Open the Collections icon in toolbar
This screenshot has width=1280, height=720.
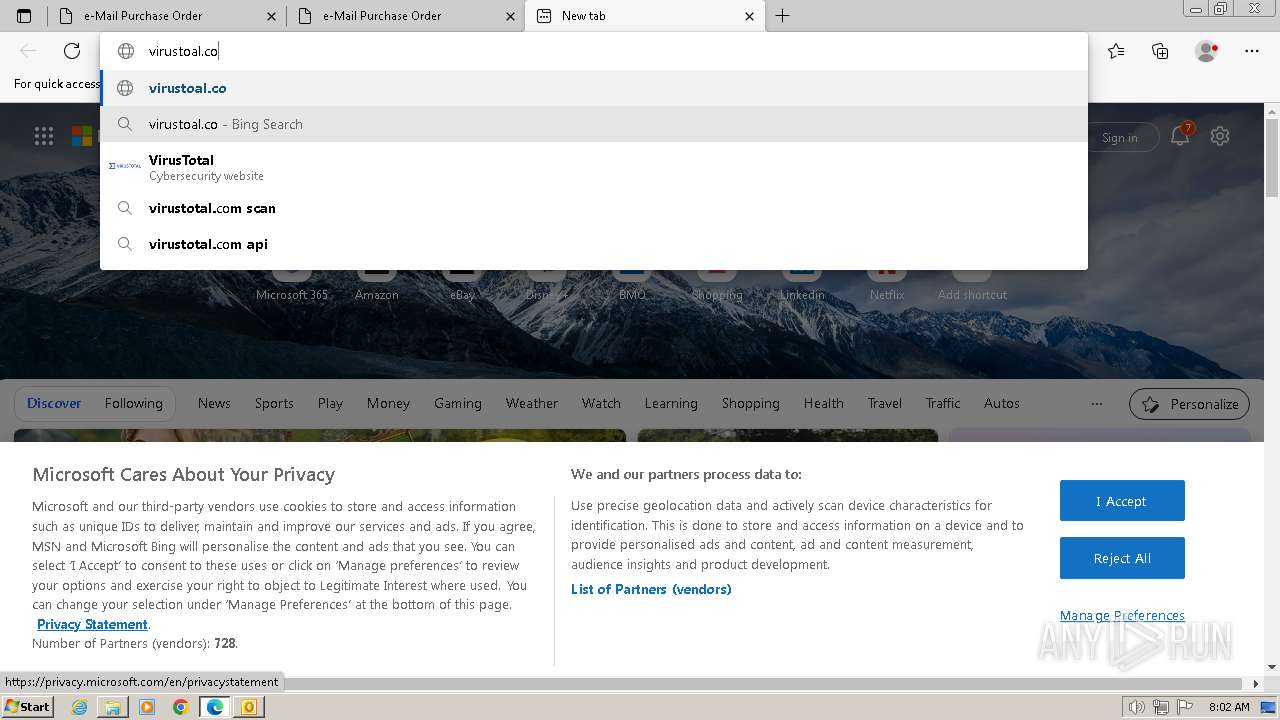tap(1160, 51)
